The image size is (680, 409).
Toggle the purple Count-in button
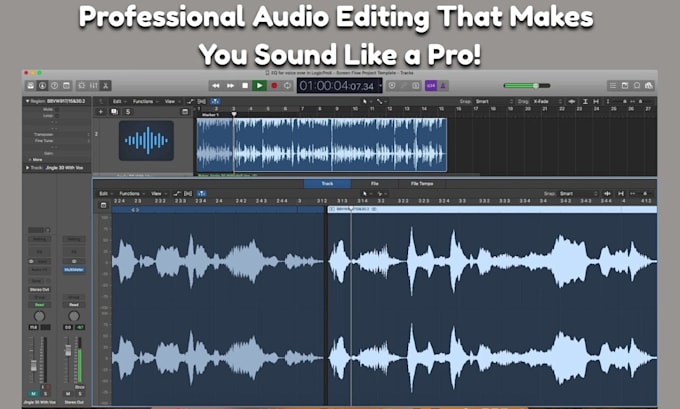click(x=431, y=85)
